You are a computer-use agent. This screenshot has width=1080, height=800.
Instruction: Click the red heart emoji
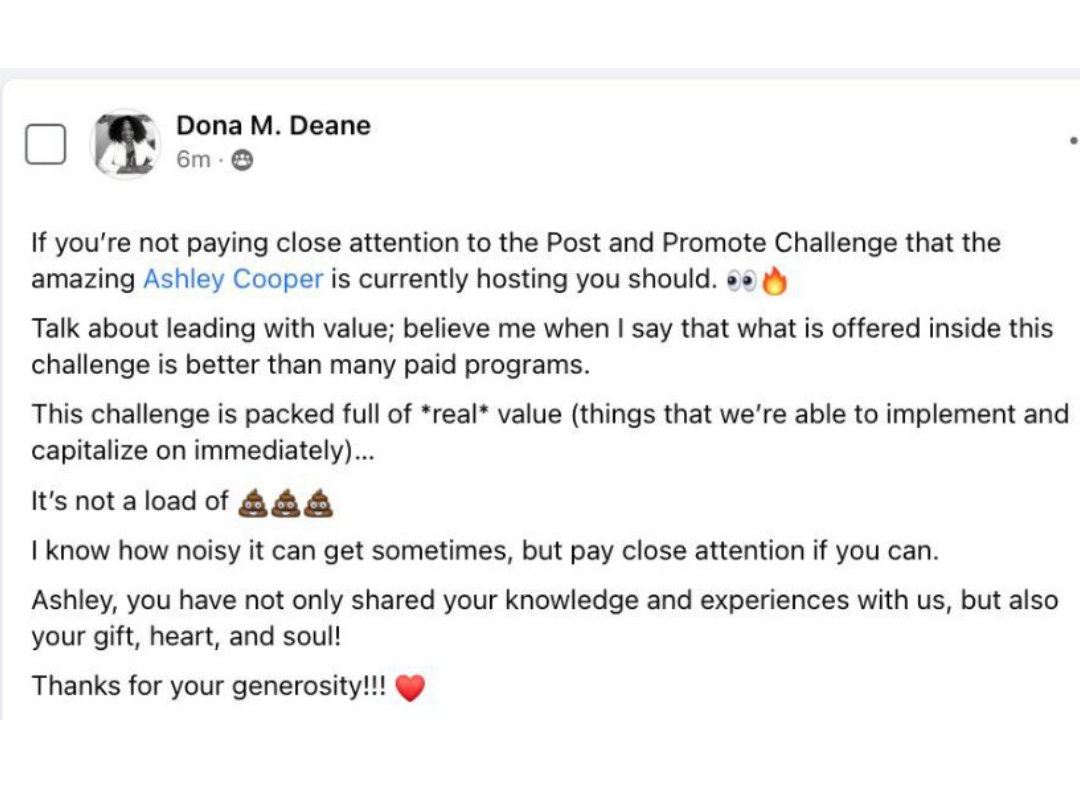410,688
